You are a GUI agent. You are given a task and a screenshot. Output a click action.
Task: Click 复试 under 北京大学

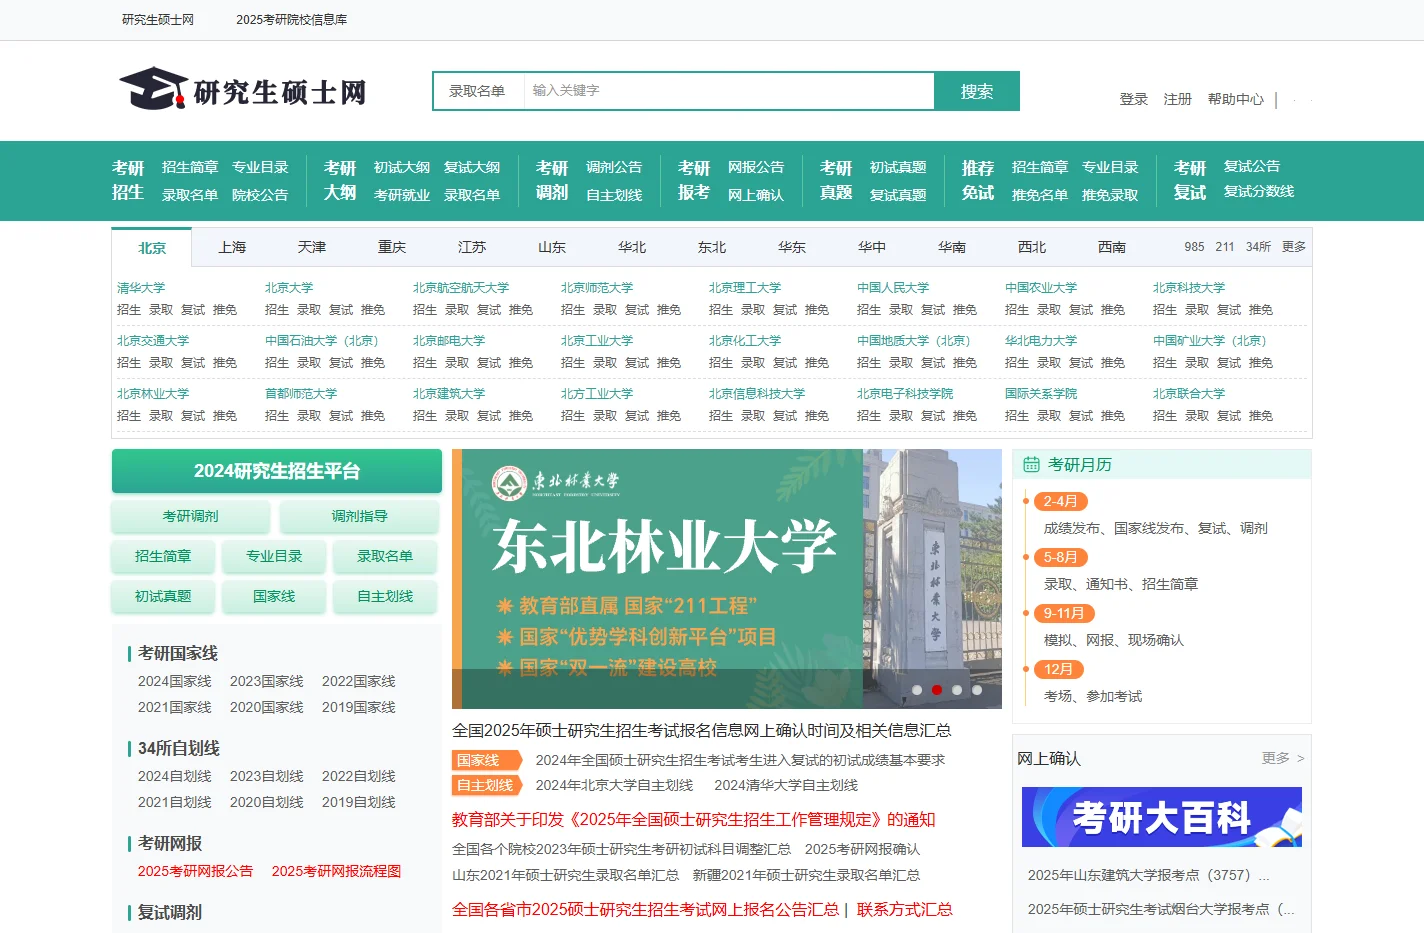(x=341, y=310)
